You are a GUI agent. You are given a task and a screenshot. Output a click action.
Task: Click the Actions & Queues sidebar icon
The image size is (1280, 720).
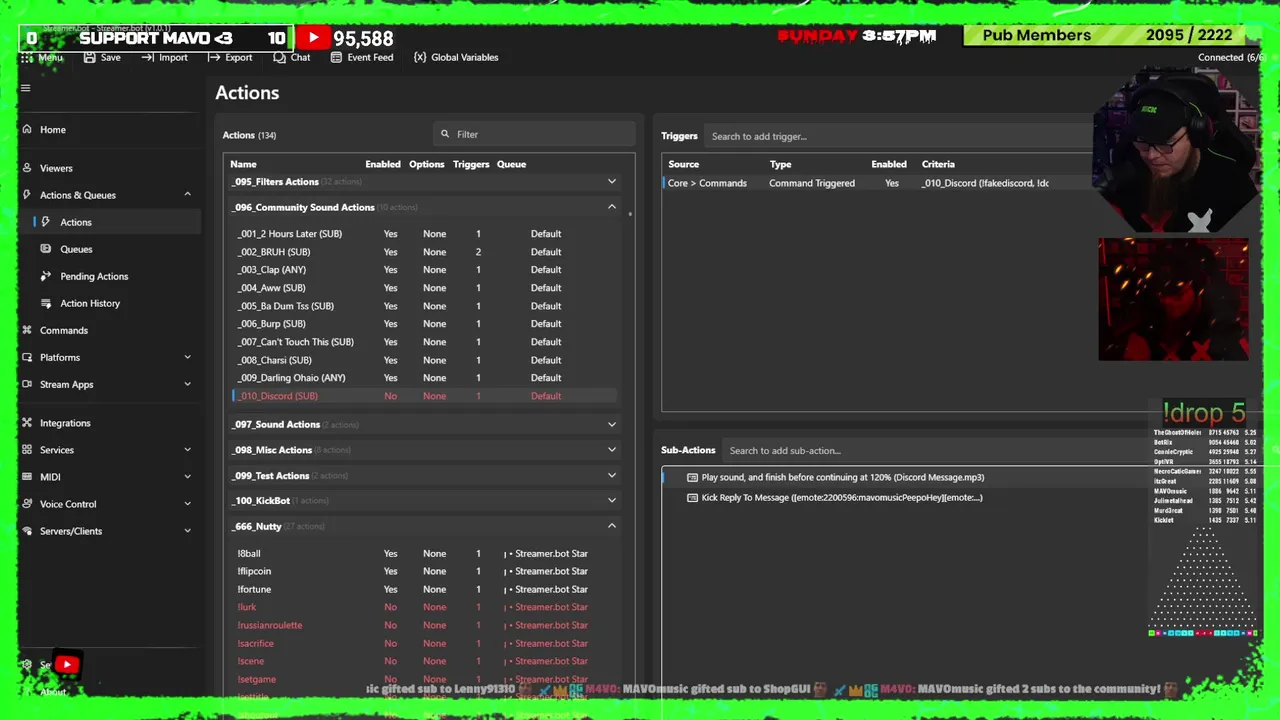pos(27,195)
